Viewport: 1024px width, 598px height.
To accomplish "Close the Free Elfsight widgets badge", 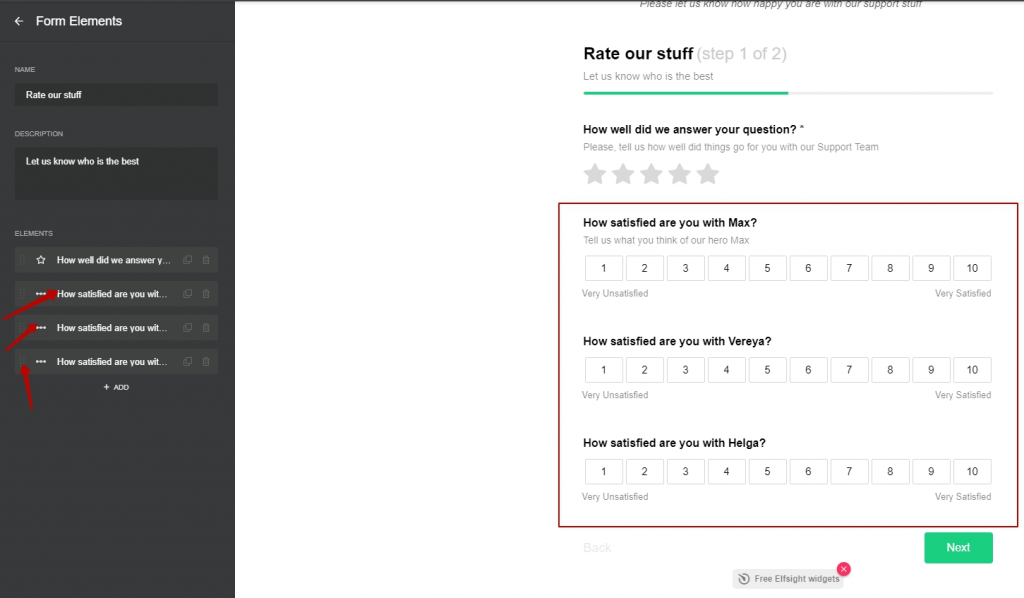I will coord(844,569).
